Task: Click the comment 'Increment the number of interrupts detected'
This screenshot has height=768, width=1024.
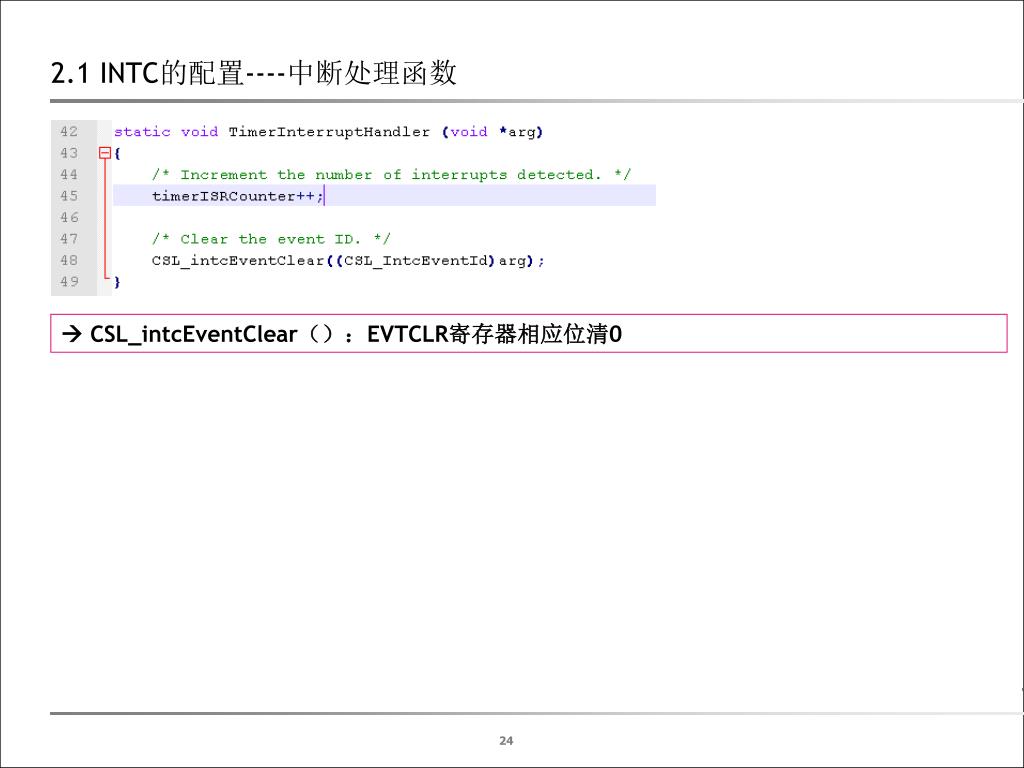Action: pos(391,174)
